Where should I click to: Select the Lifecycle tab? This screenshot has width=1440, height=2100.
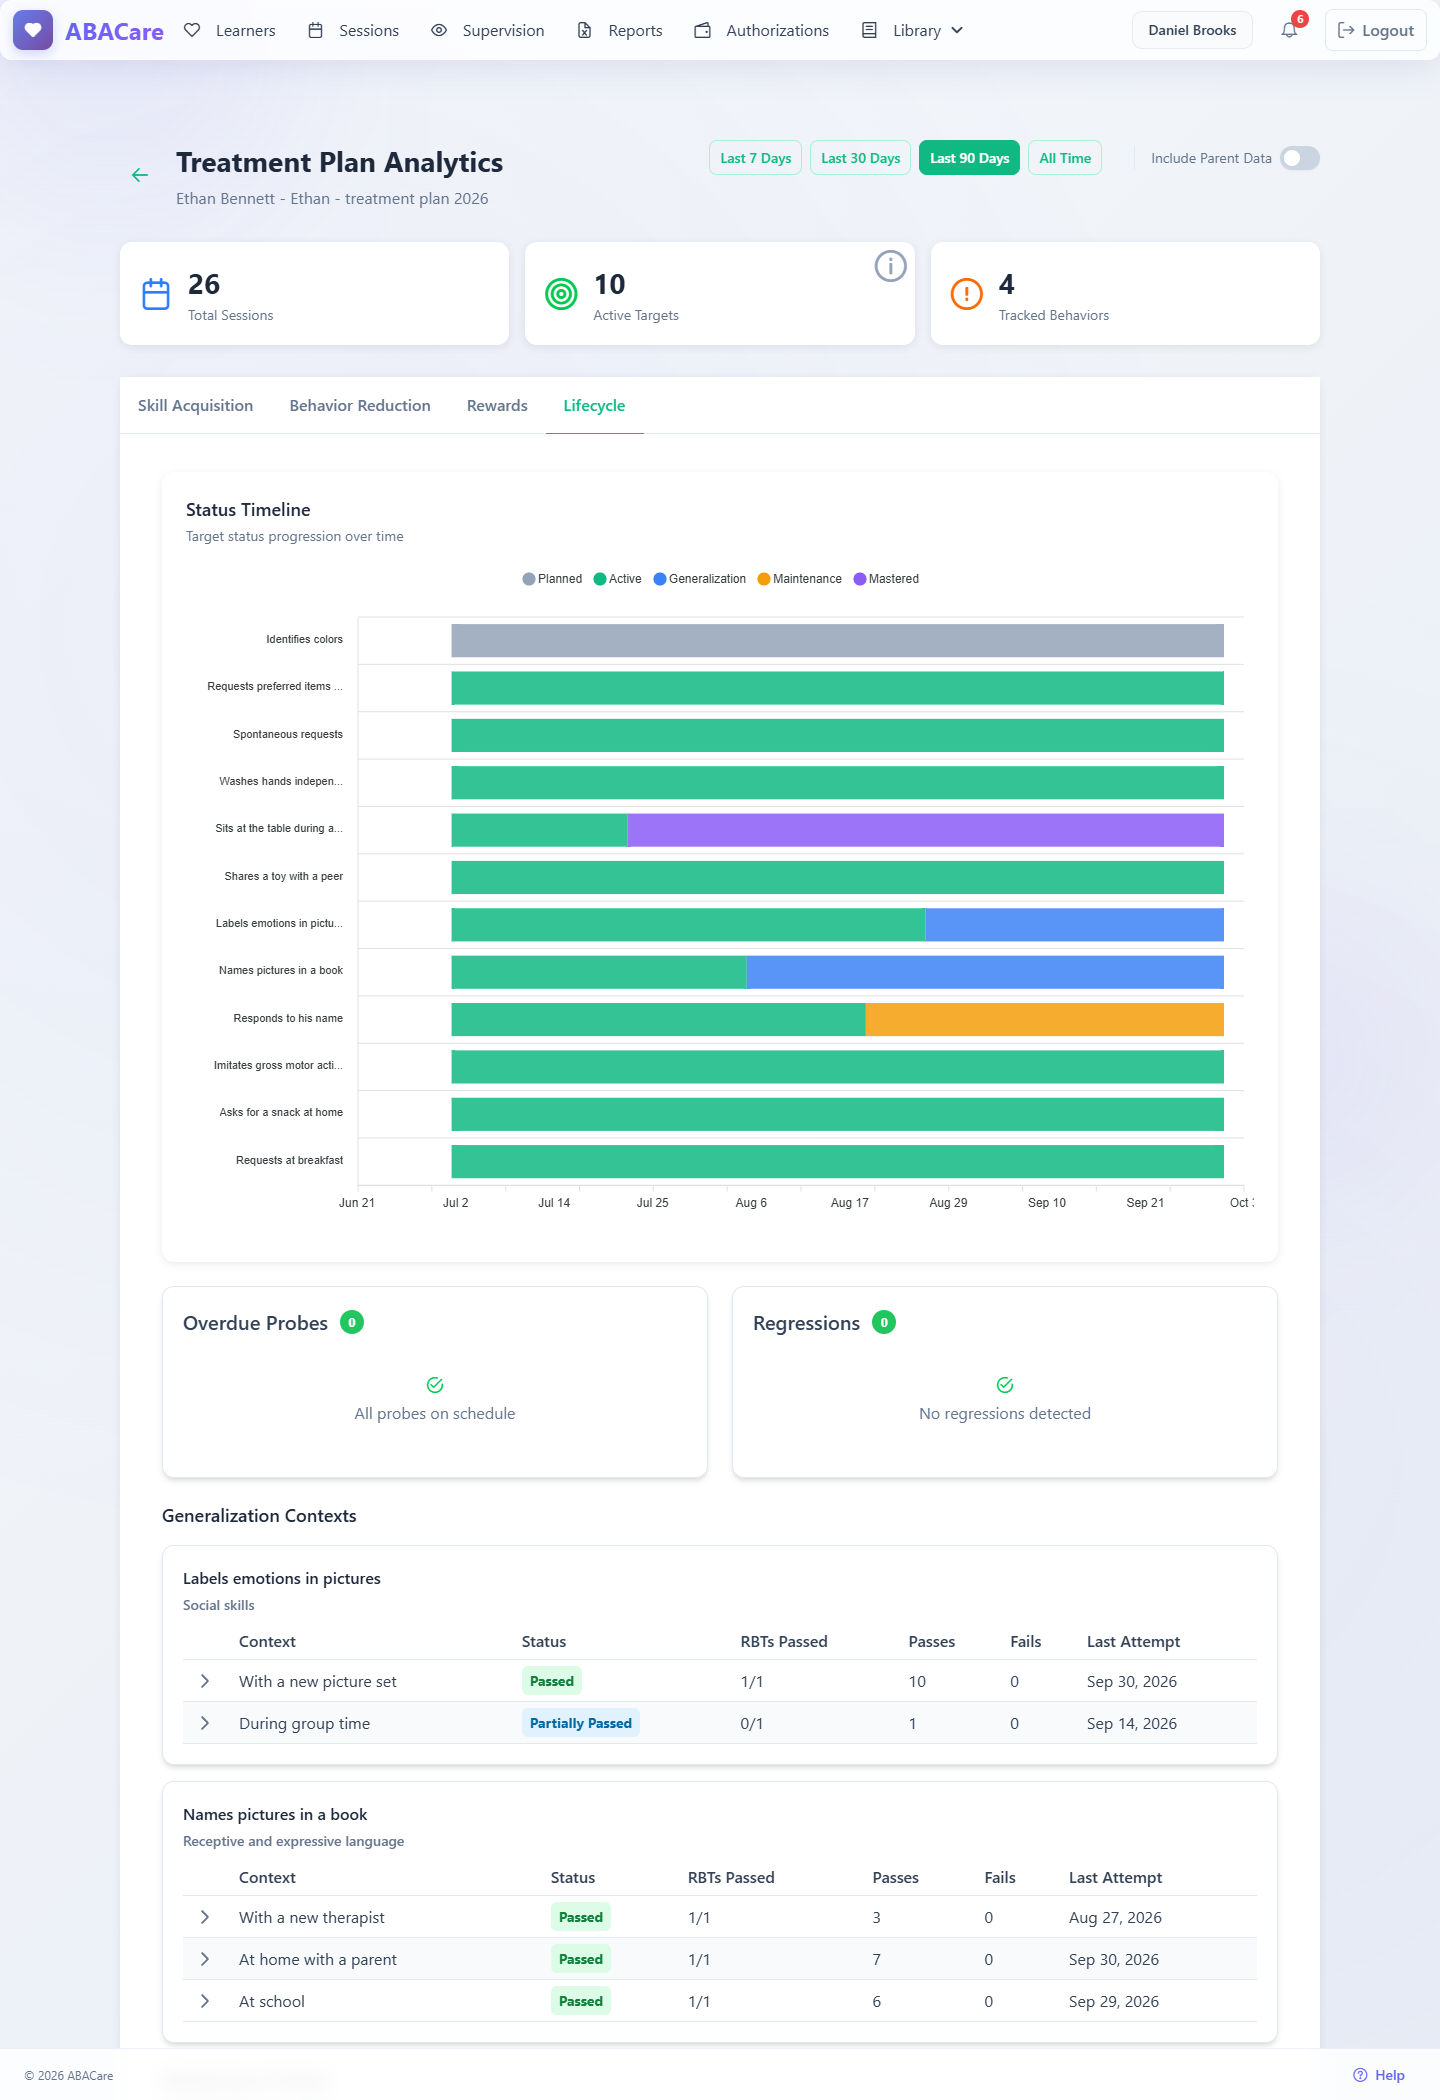coord(594,405)
